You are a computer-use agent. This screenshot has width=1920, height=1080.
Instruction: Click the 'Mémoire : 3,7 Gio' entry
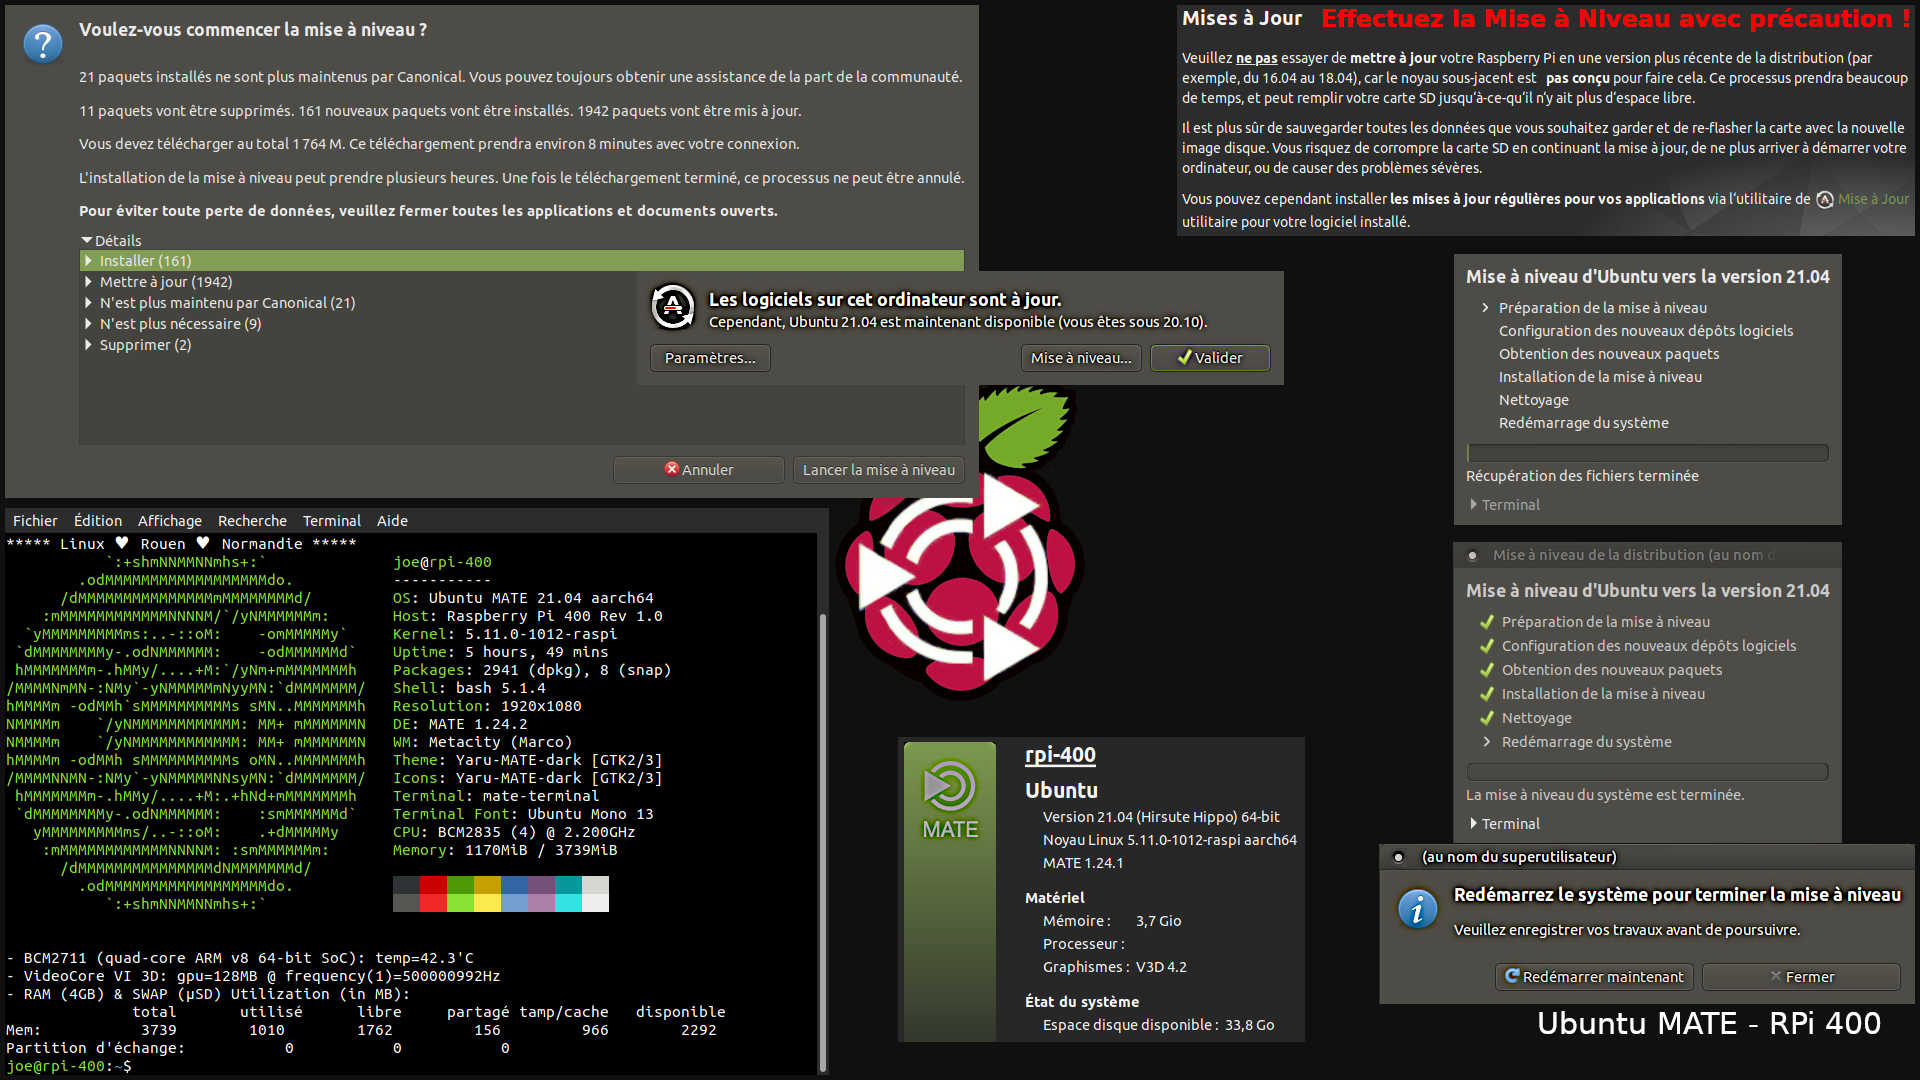(1112, 921)
